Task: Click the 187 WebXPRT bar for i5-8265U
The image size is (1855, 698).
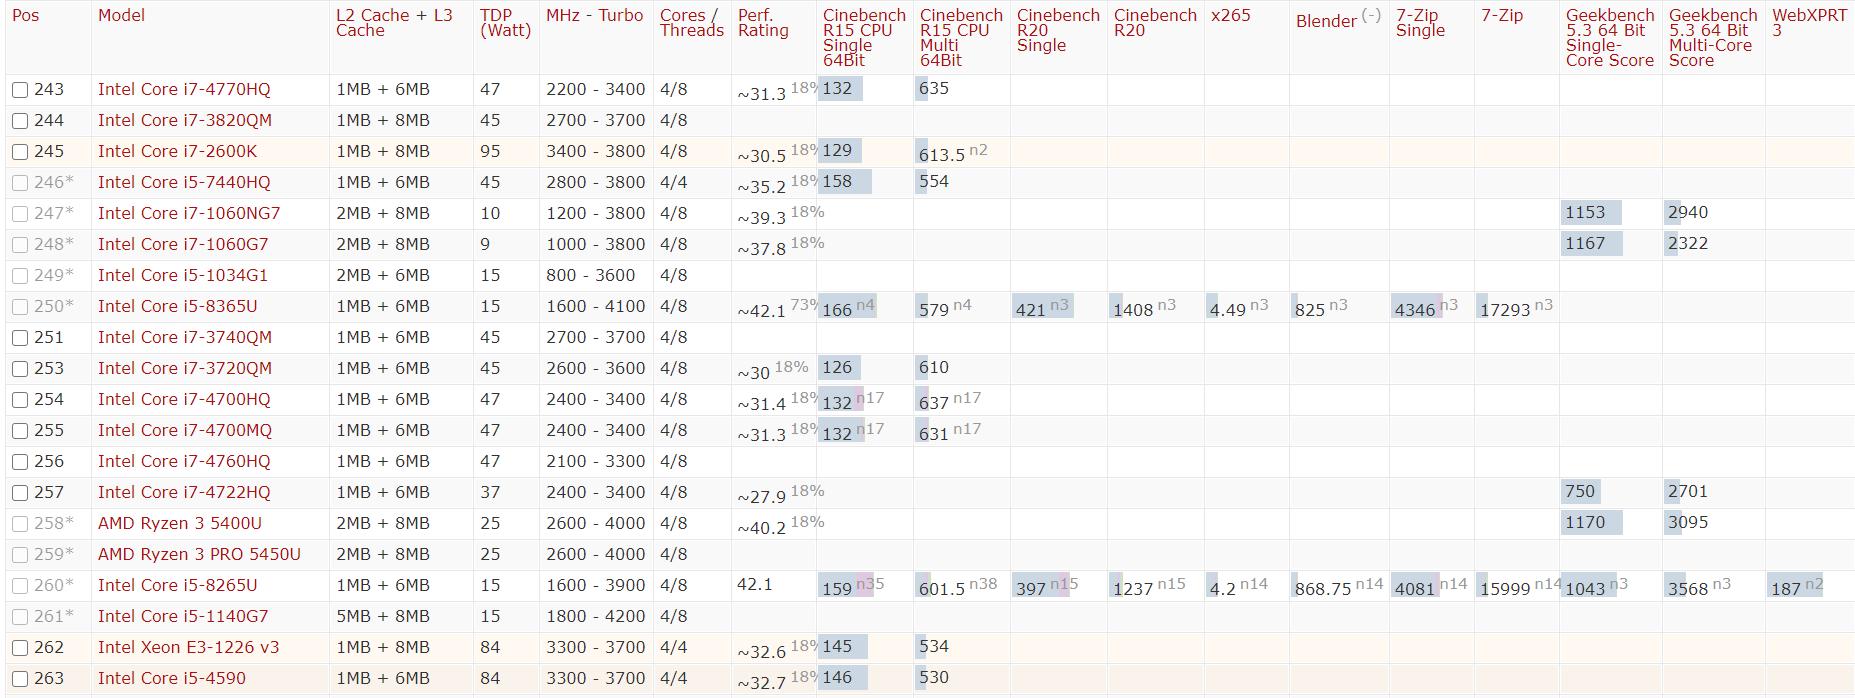Action: 1795,586
